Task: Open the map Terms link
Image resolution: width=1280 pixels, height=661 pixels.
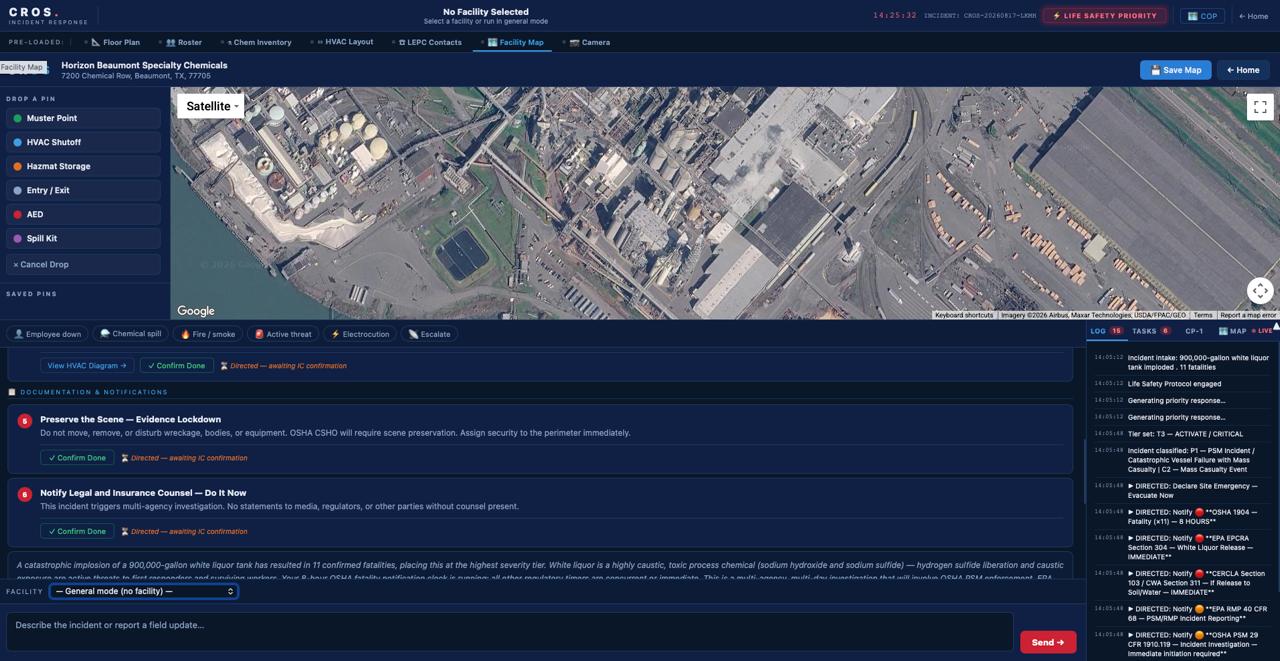Action: pyautogui.click(x=1203, y=315)
